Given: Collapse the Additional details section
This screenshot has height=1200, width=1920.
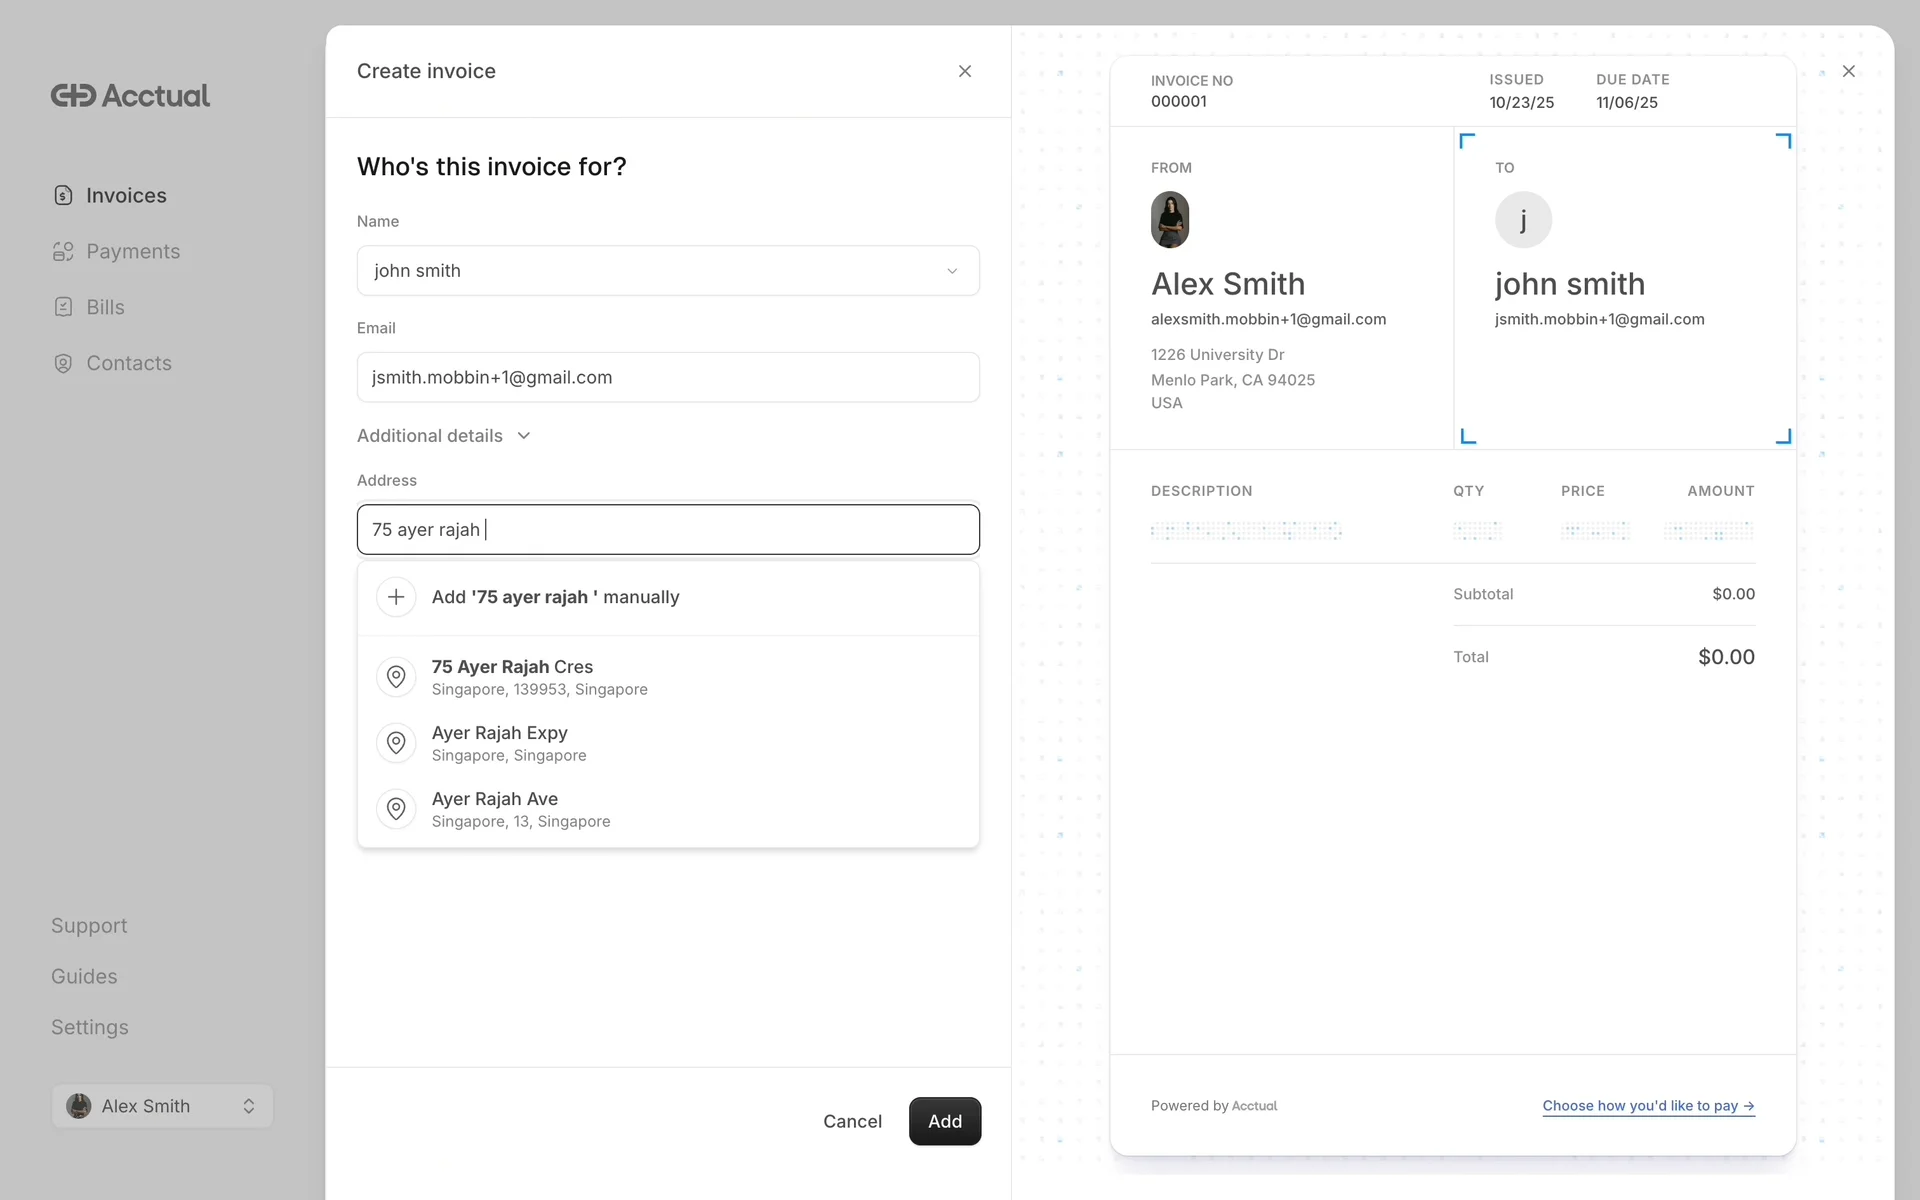Looking at the screenshot, I should 443,436.
